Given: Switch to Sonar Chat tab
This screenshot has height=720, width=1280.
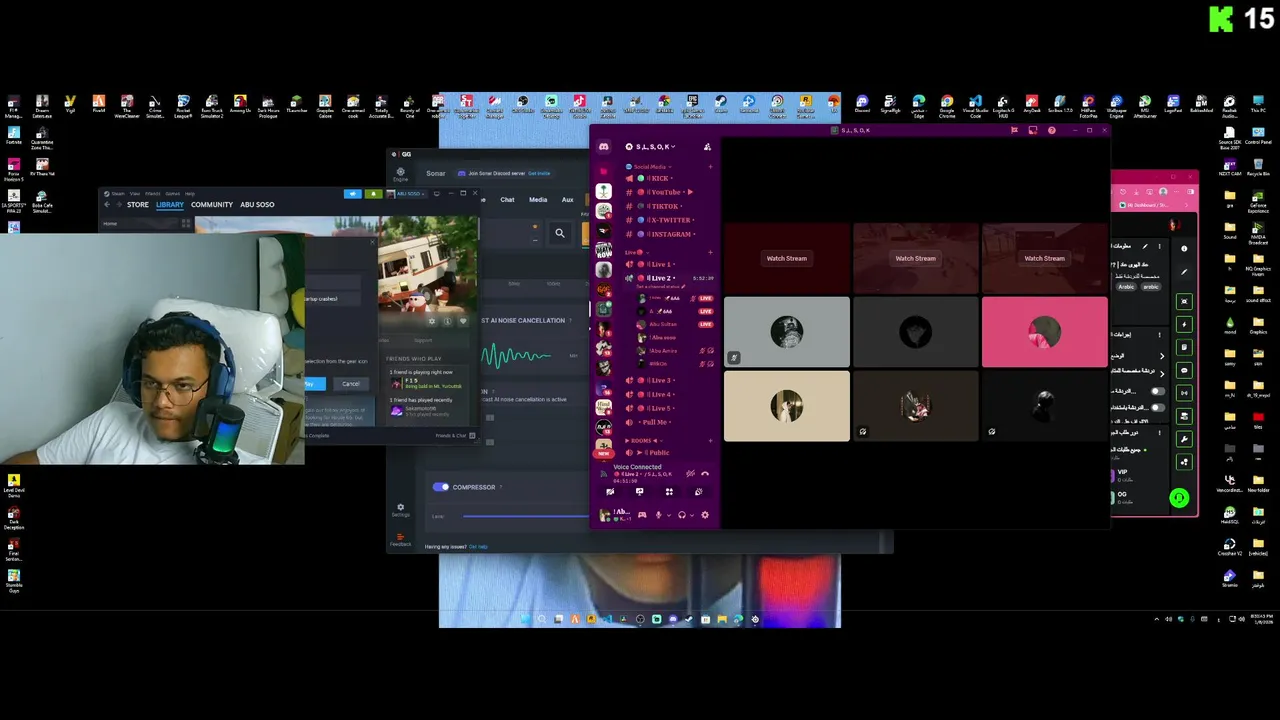Looking at the screenshot, I should 507,199.
